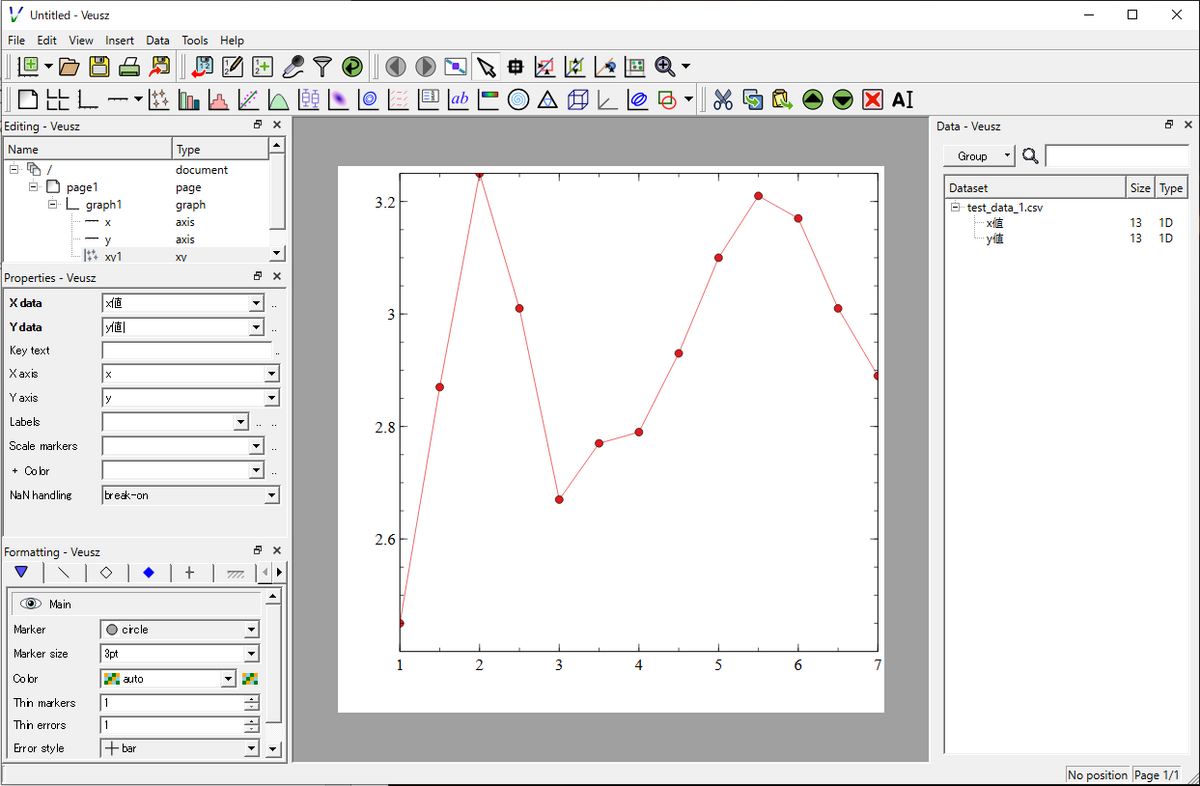
Task: Open the Marker circle dropdown
Action: pos(252,630)
